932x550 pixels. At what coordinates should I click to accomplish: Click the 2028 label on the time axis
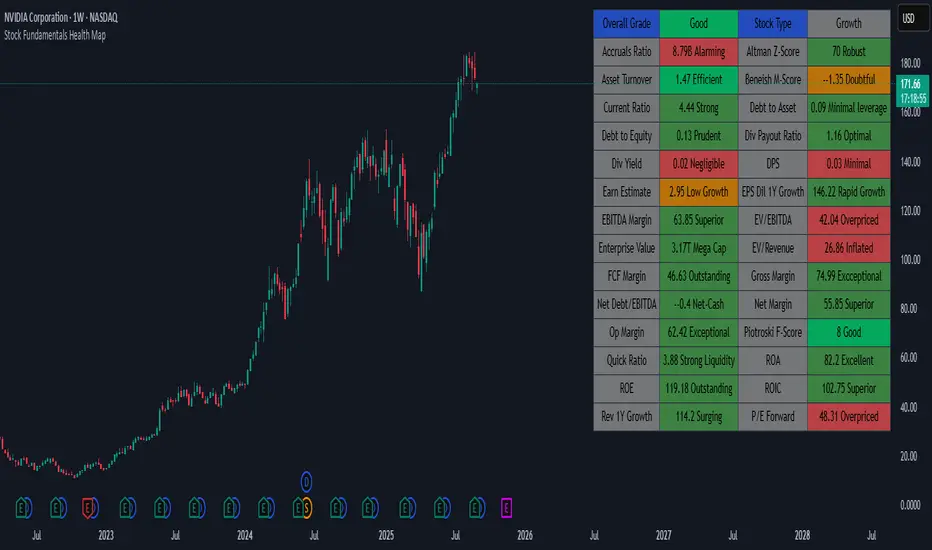point(802,535)
